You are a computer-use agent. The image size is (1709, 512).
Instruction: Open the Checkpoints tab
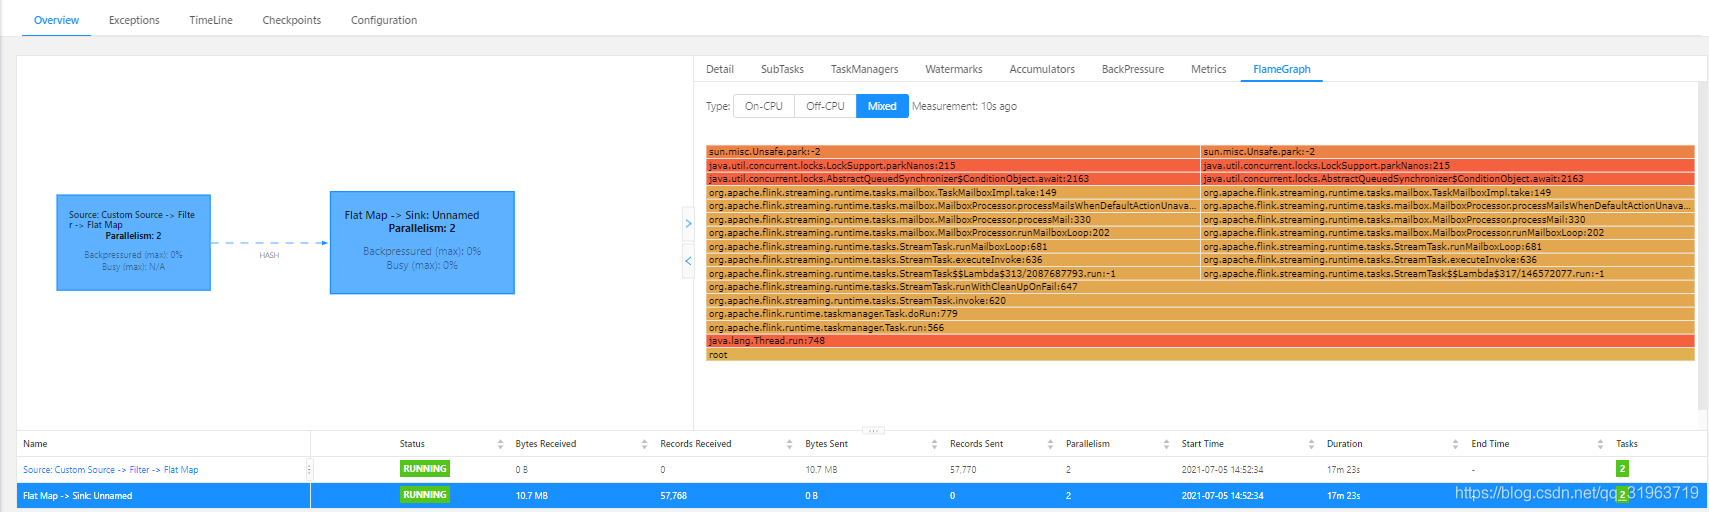click(x=292, y=20)
